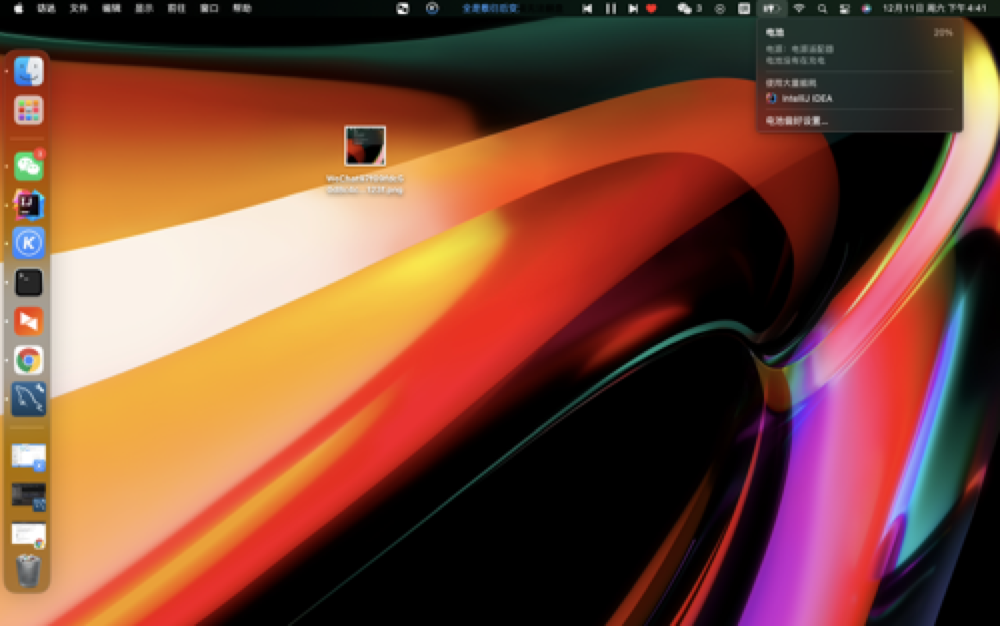1000x626 pixels.
Task: Skip to next track in menu bar
Action: point(633,8)
